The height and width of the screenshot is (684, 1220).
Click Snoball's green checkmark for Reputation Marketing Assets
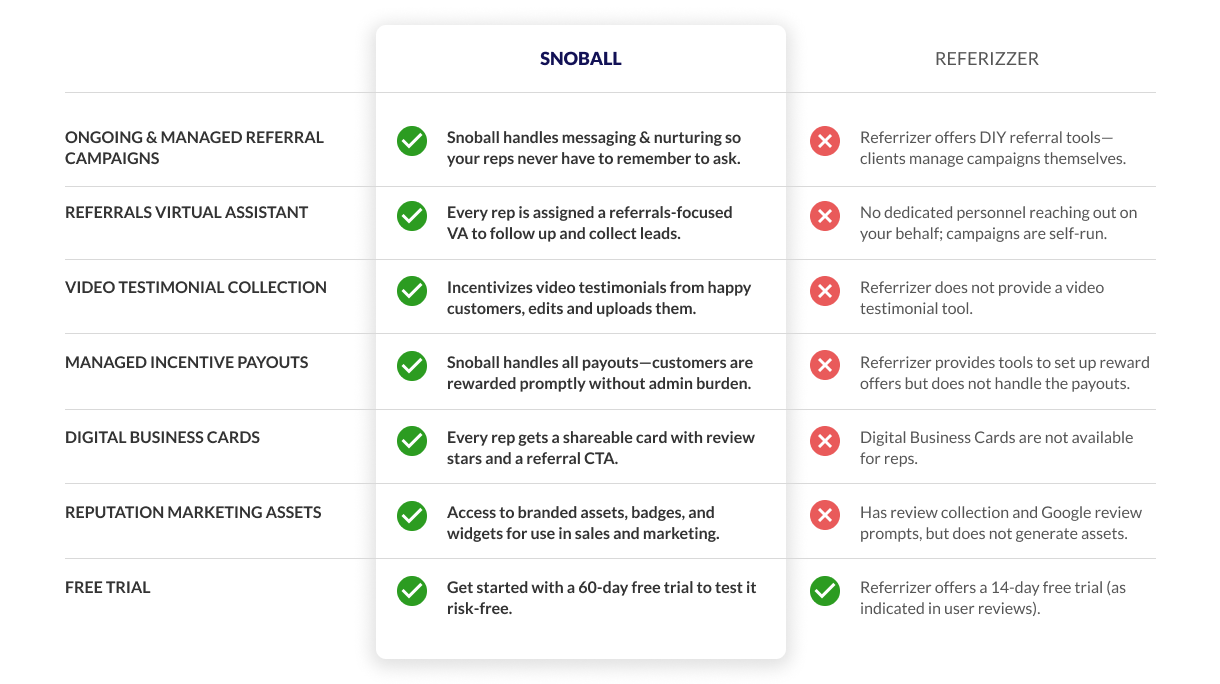pyautogui.click(x=412, y=516)
